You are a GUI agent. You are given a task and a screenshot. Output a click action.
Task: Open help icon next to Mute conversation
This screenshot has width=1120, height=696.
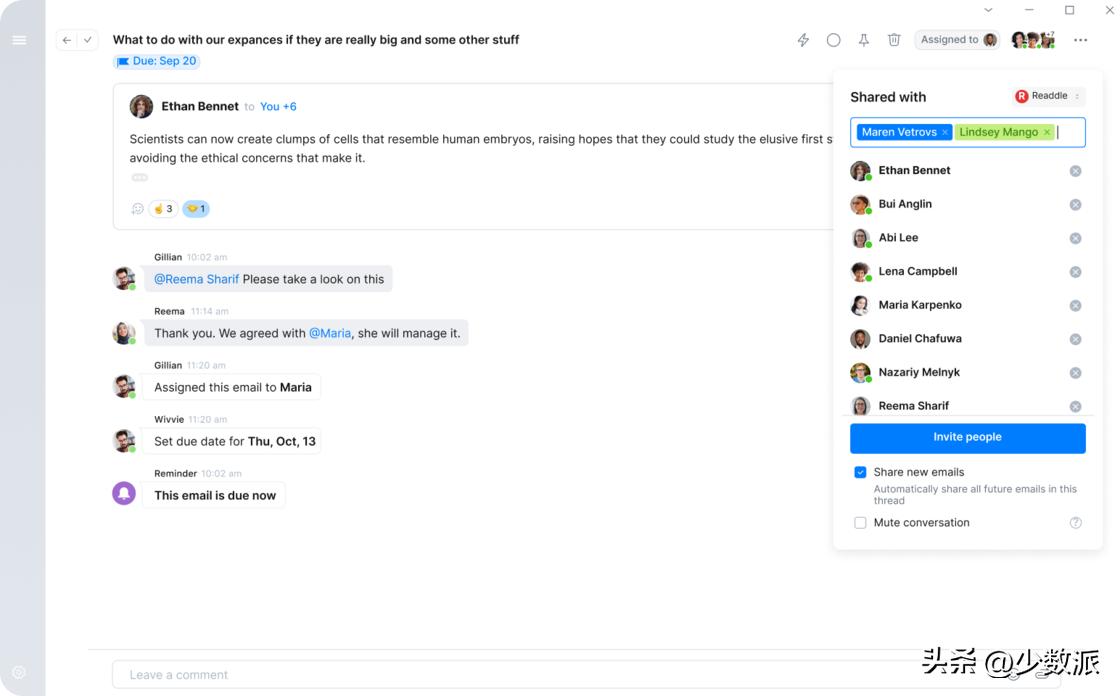click(1076, 523)
